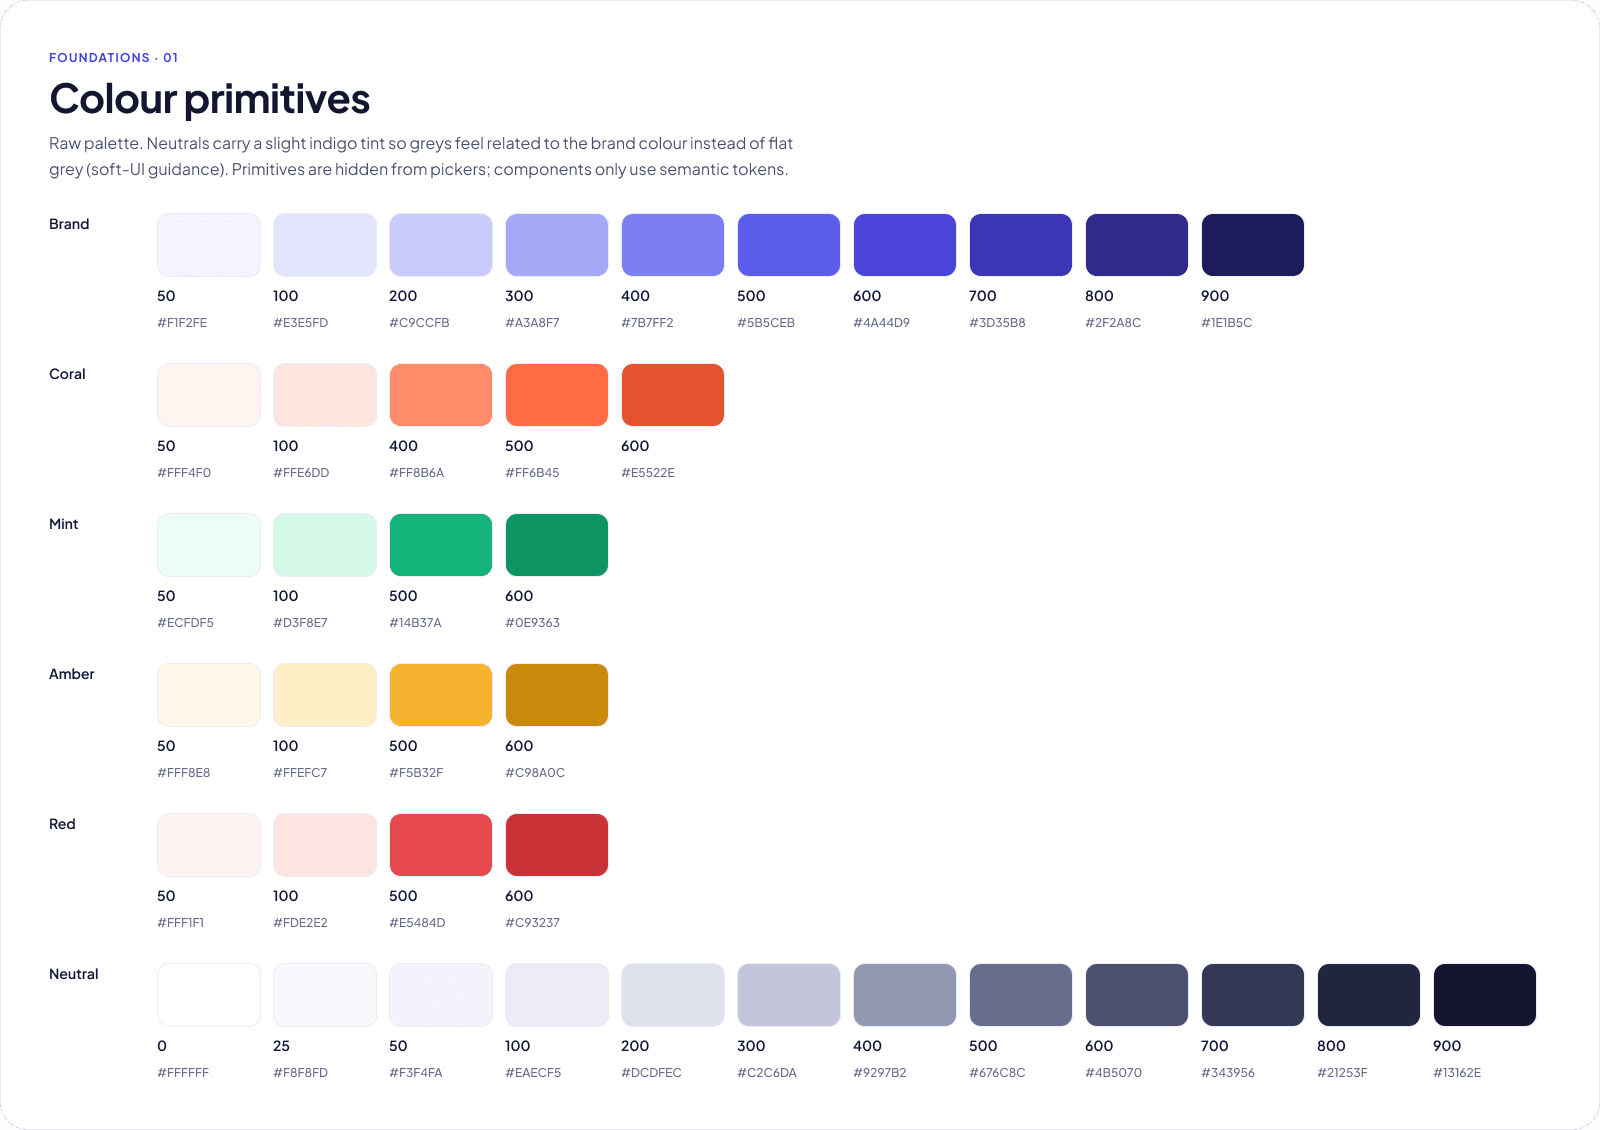Click the 'Brand' row label

(x=69, y=224)
